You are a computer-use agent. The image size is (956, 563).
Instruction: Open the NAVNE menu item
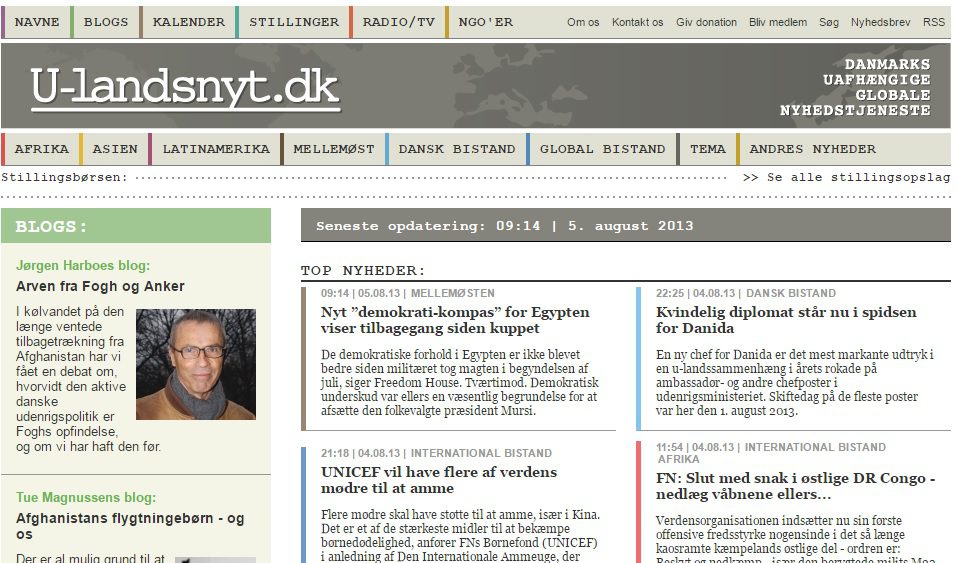(x=37, y=22)
